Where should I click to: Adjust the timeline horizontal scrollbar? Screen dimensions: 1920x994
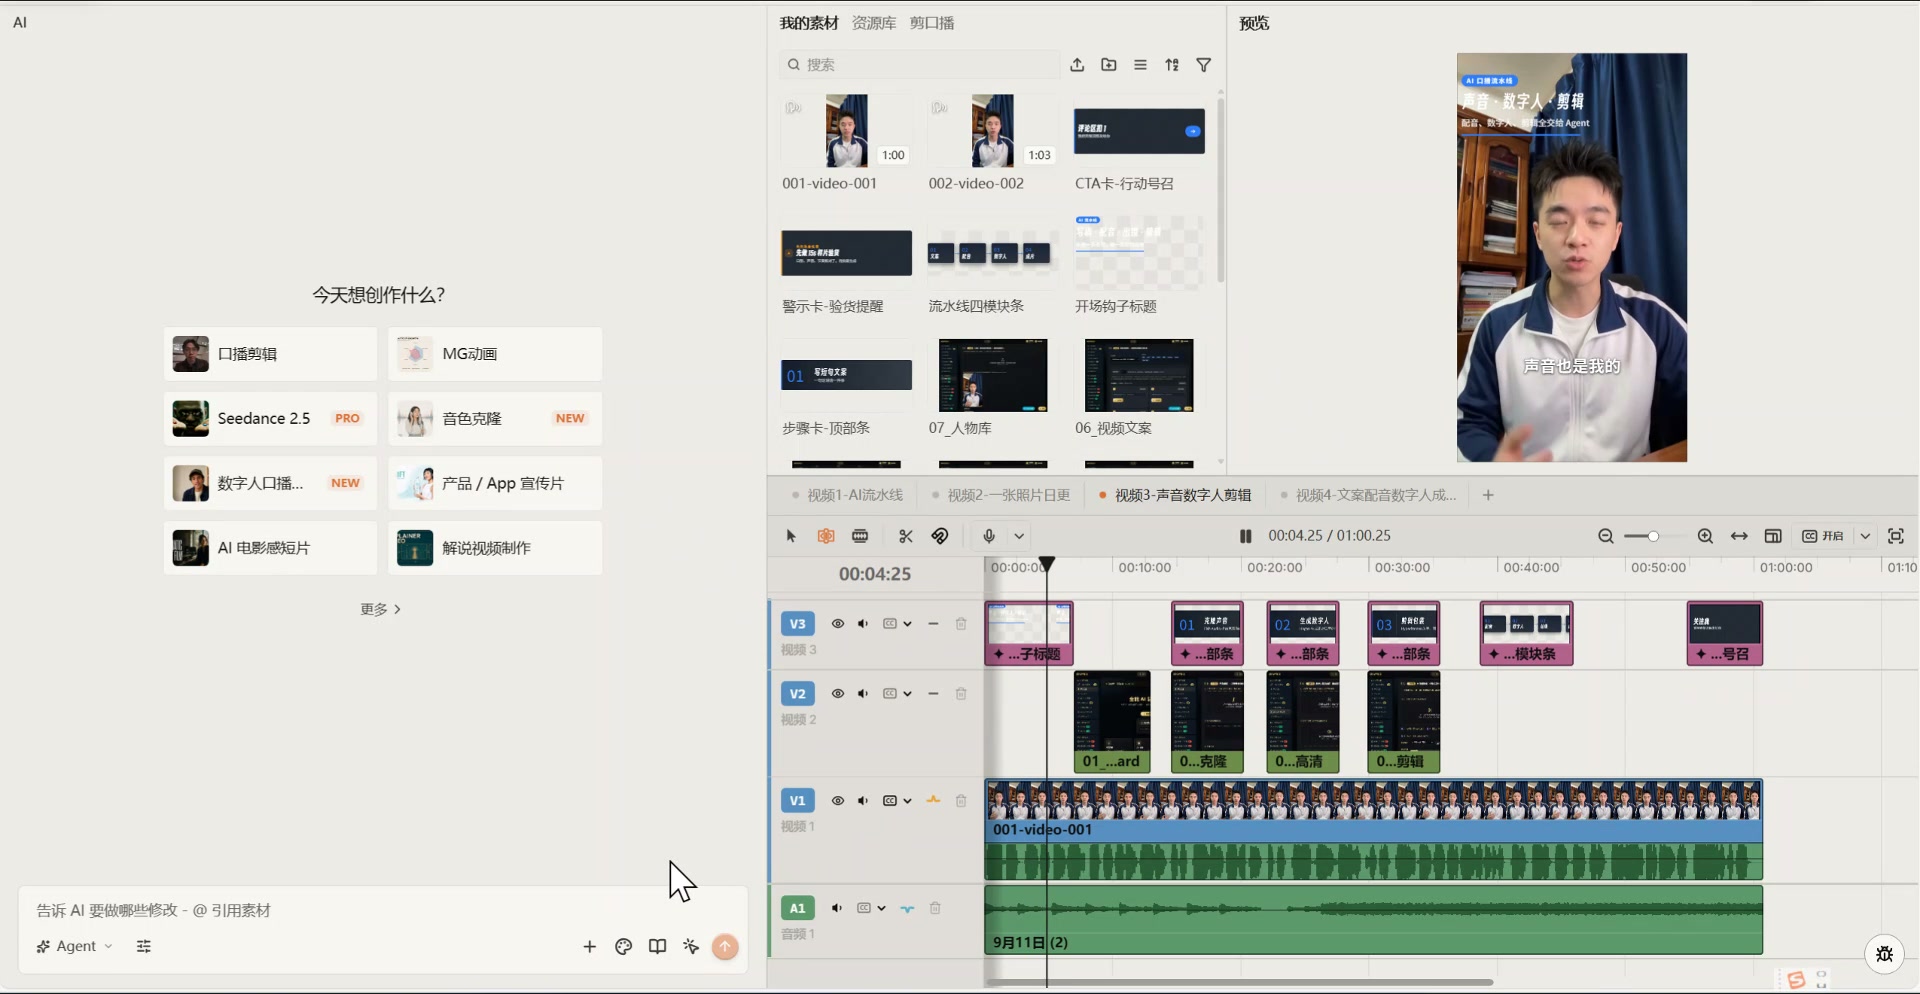point(1240,982)
